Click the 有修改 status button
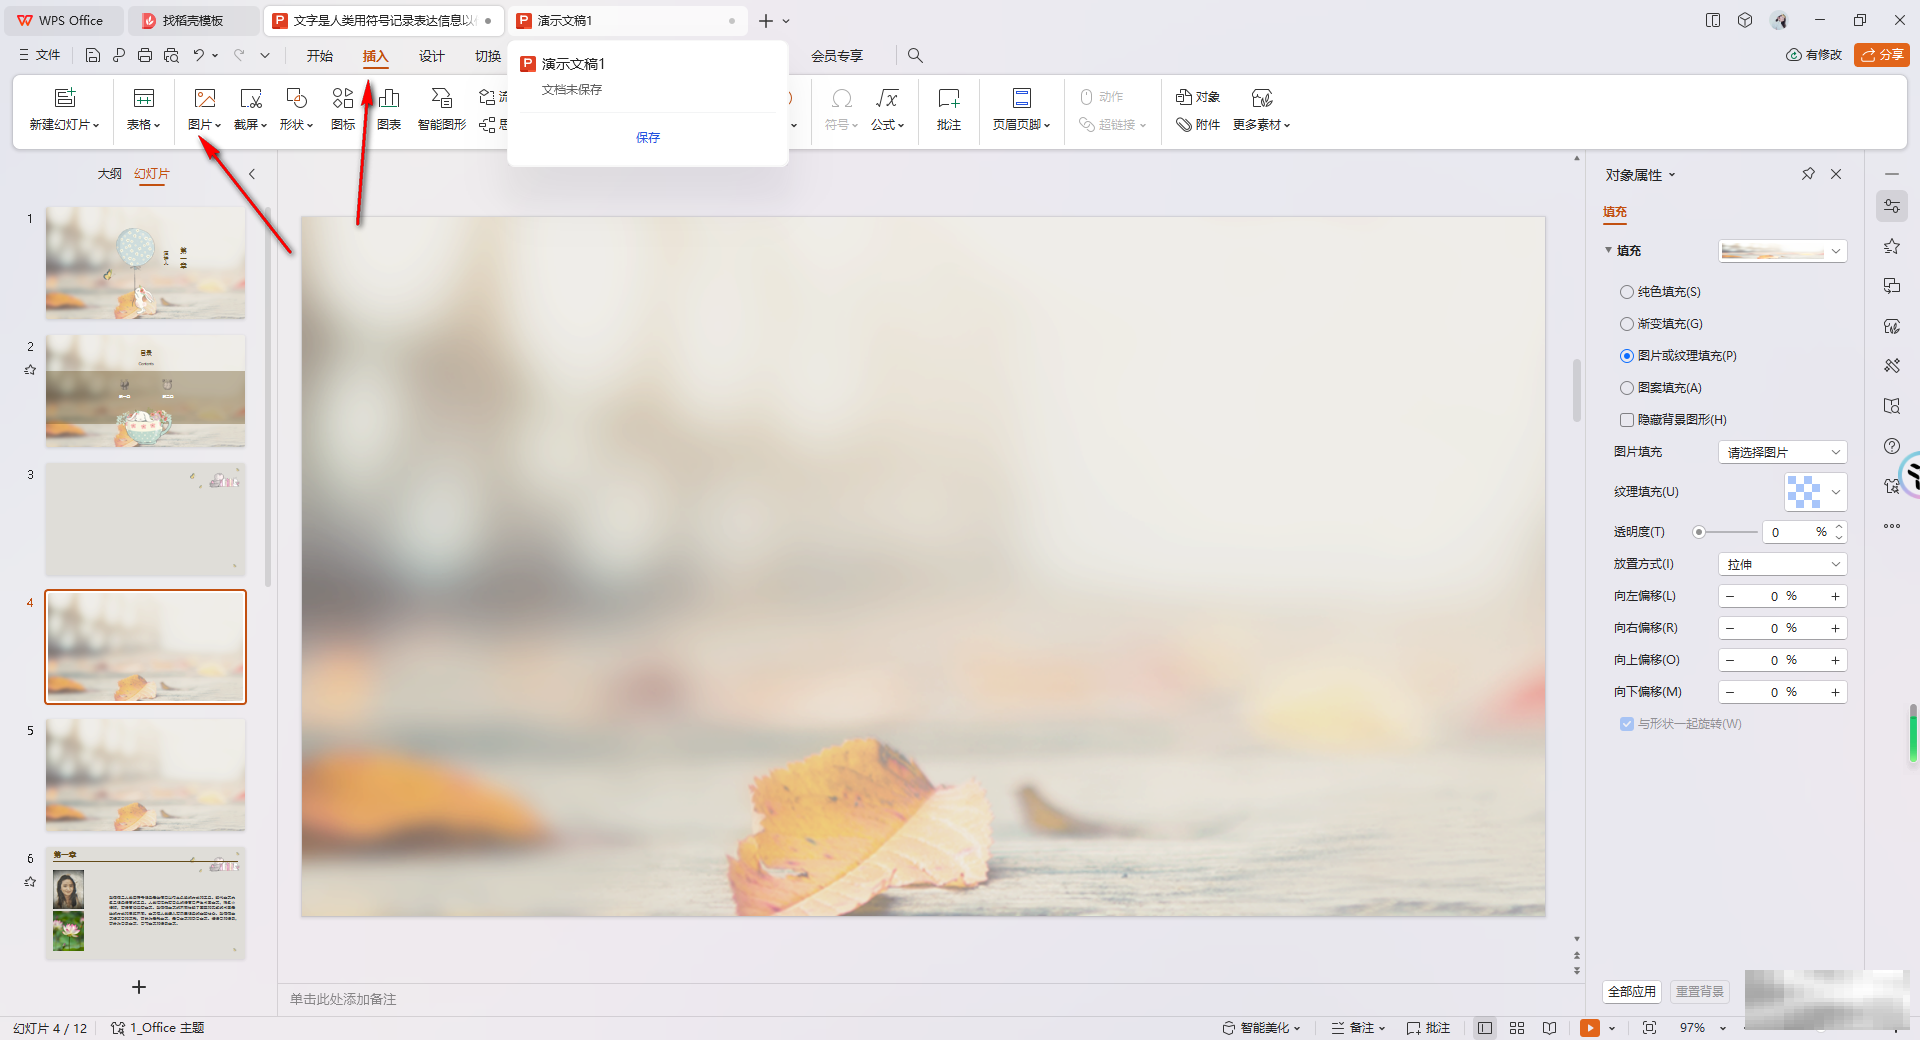 [x=1814, y=55]
